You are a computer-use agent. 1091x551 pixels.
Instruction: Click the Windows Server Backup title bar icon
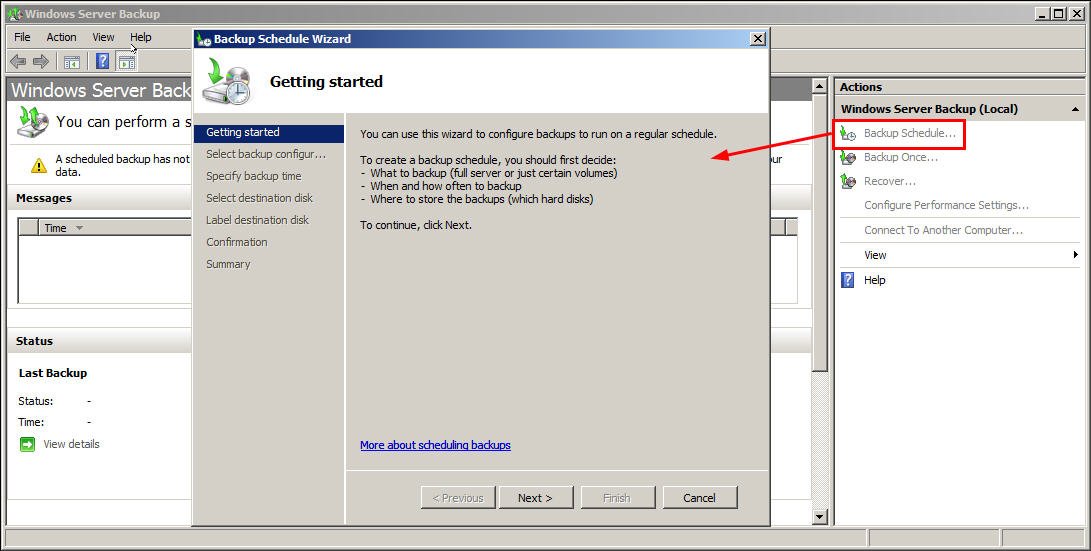[14, 14]
